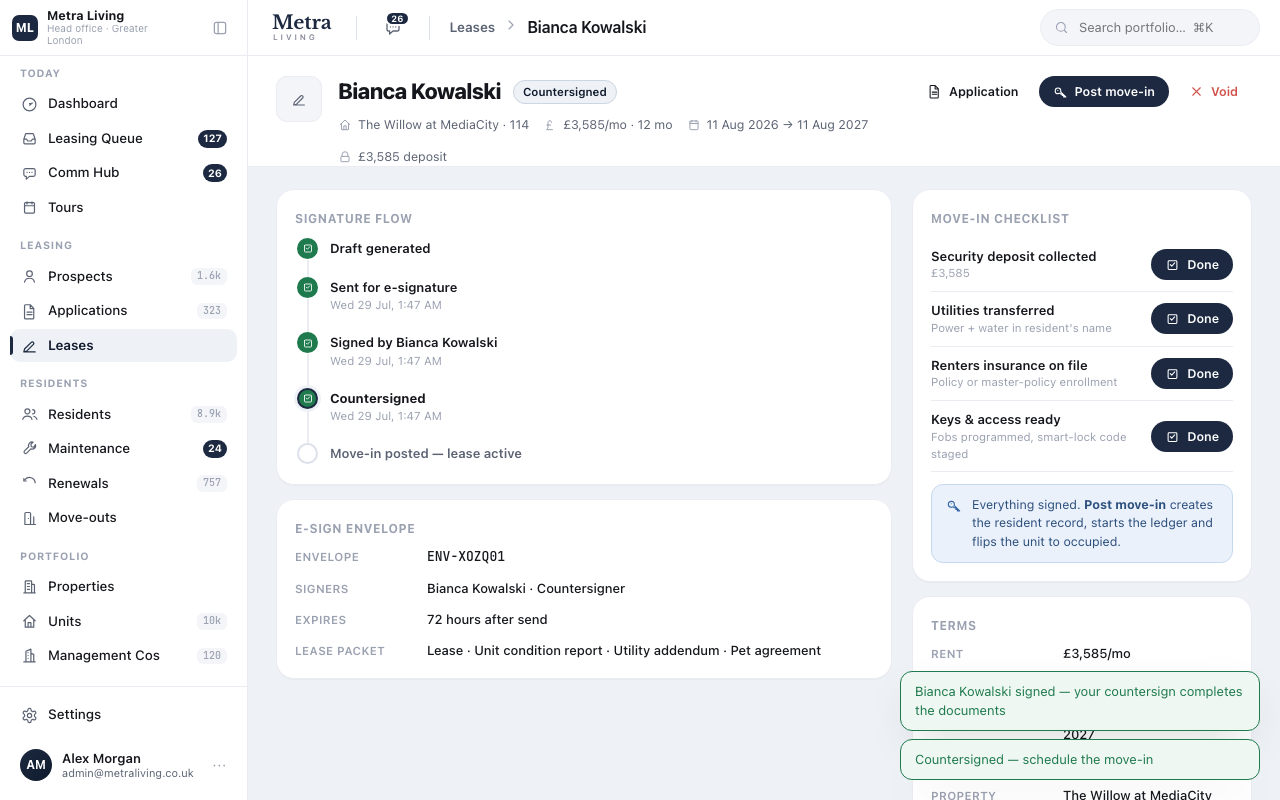Click the Countersigned green step icon
Image resolution: width=1280 pixels, height=800 pixels.
[x=307, y=398]
